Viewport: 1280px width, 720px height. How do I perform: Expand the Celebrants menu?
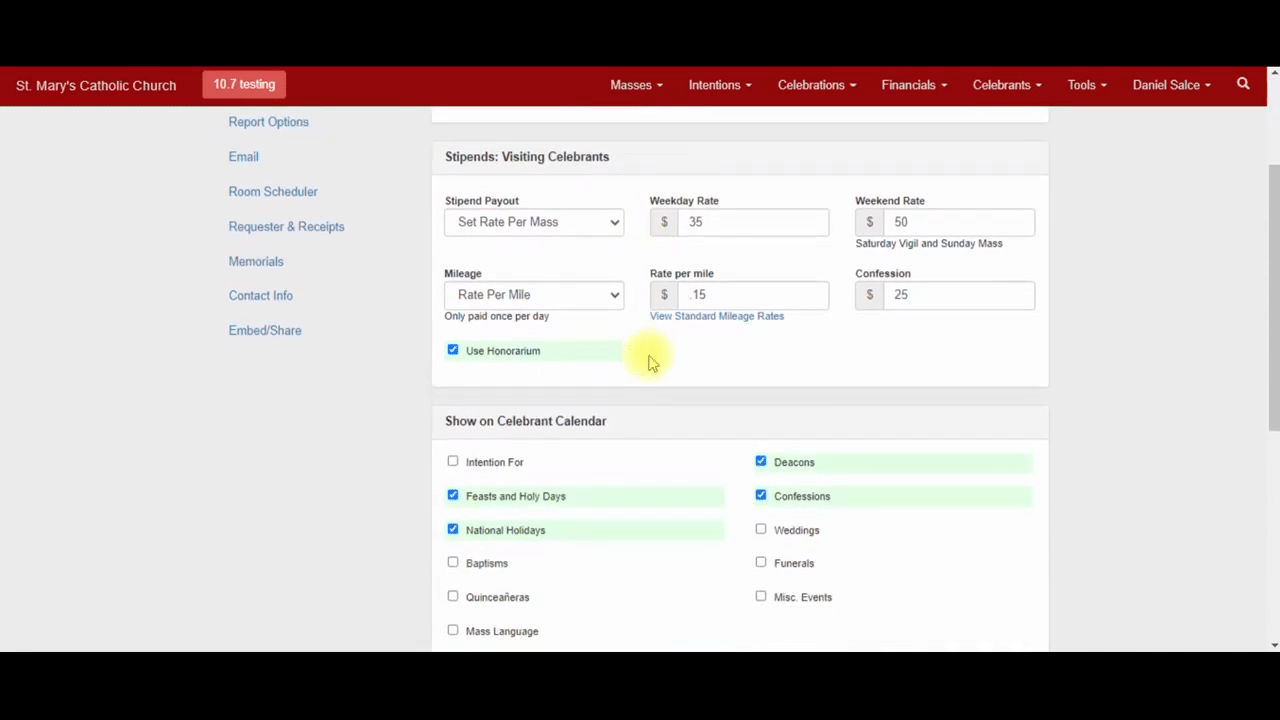[1007, 85]
